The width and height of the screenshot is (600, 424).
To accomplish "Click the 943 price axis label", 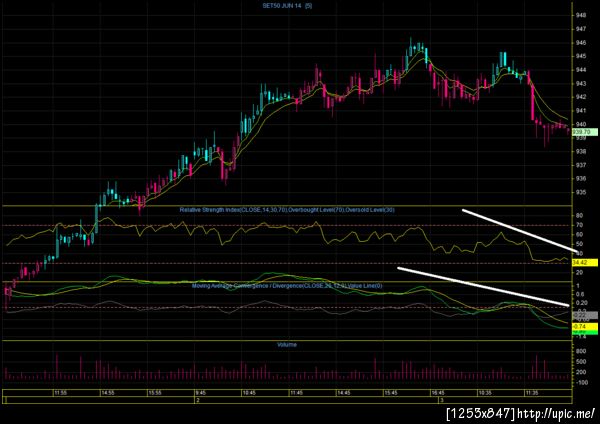I will 580,83.
